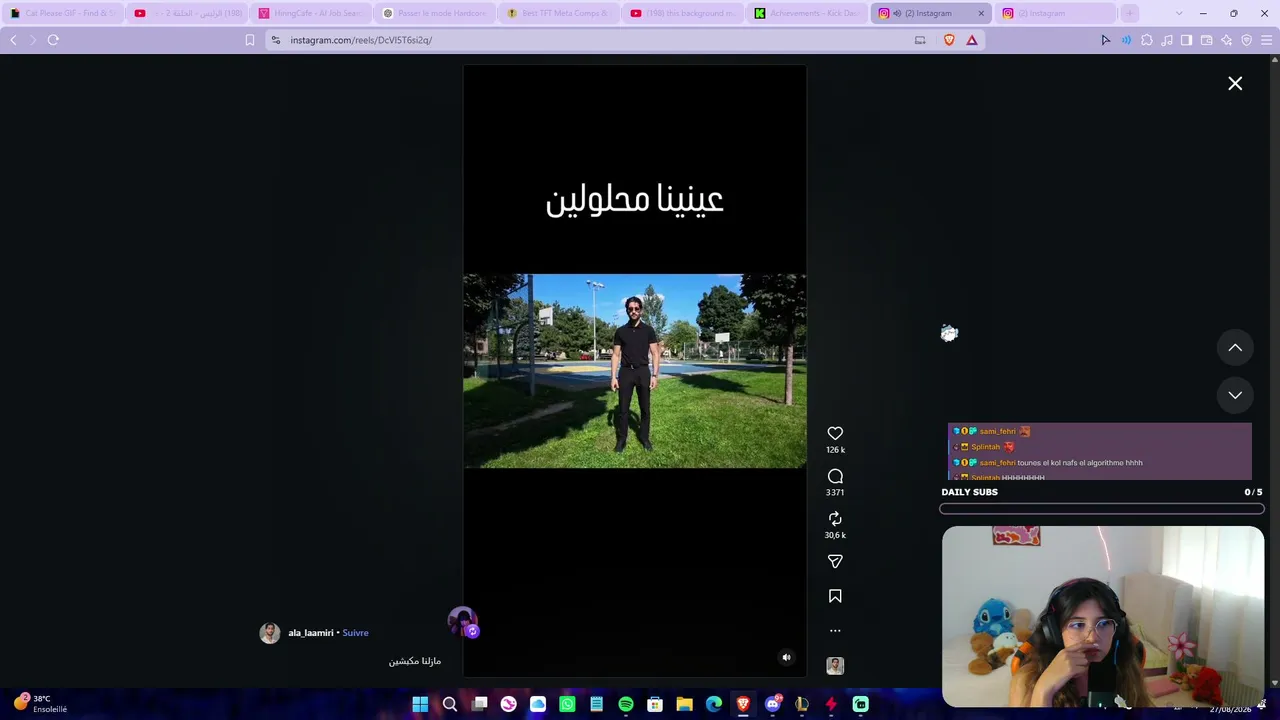Click the arrow-cursor extension icon
Viewport: 1280px width, 720px height.
pyautogui.click(x=1105, y=40)
